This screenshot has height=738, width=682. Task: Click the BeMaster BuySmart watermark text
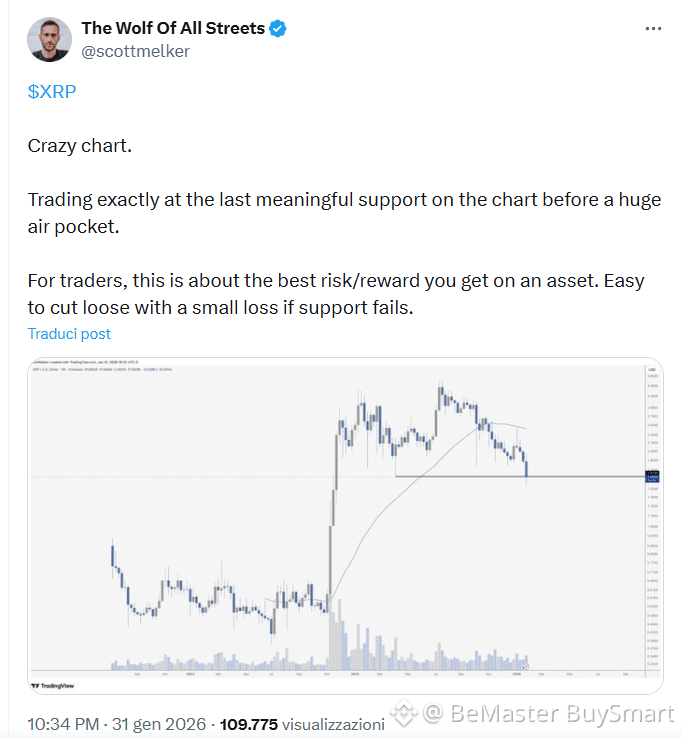[x=561, y=714]
